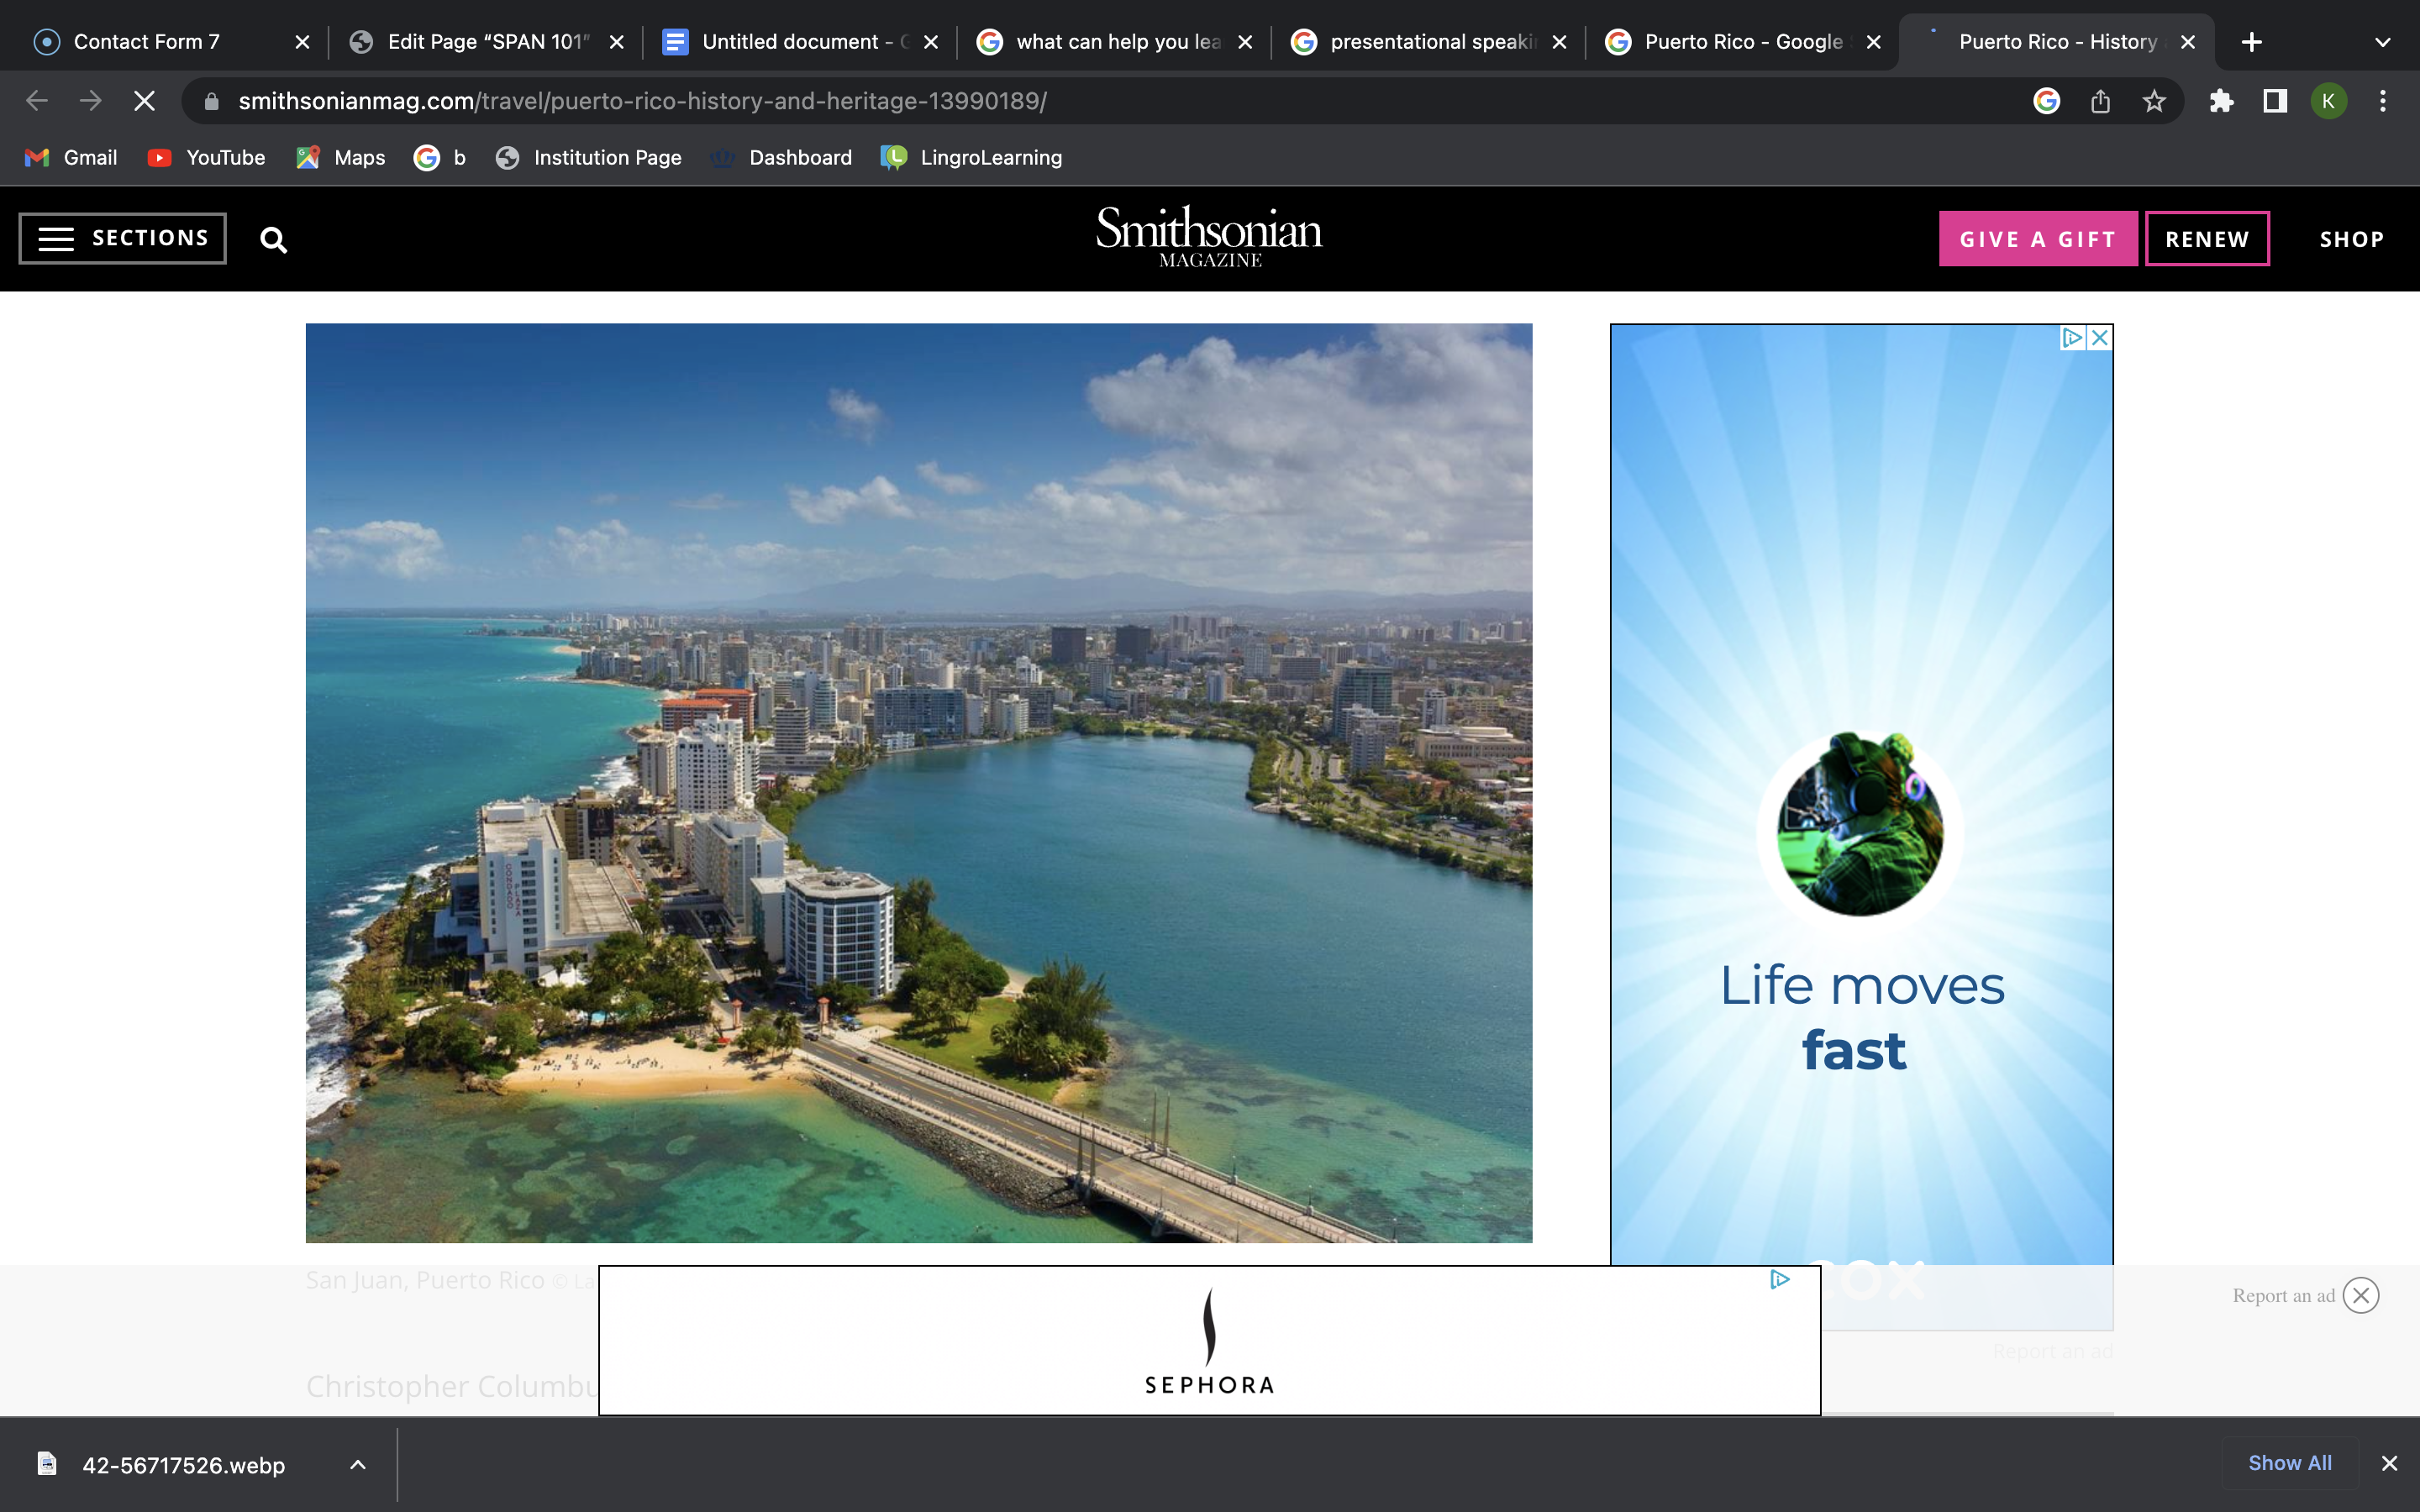Open a new browser tab

[x=2252, y=42]
